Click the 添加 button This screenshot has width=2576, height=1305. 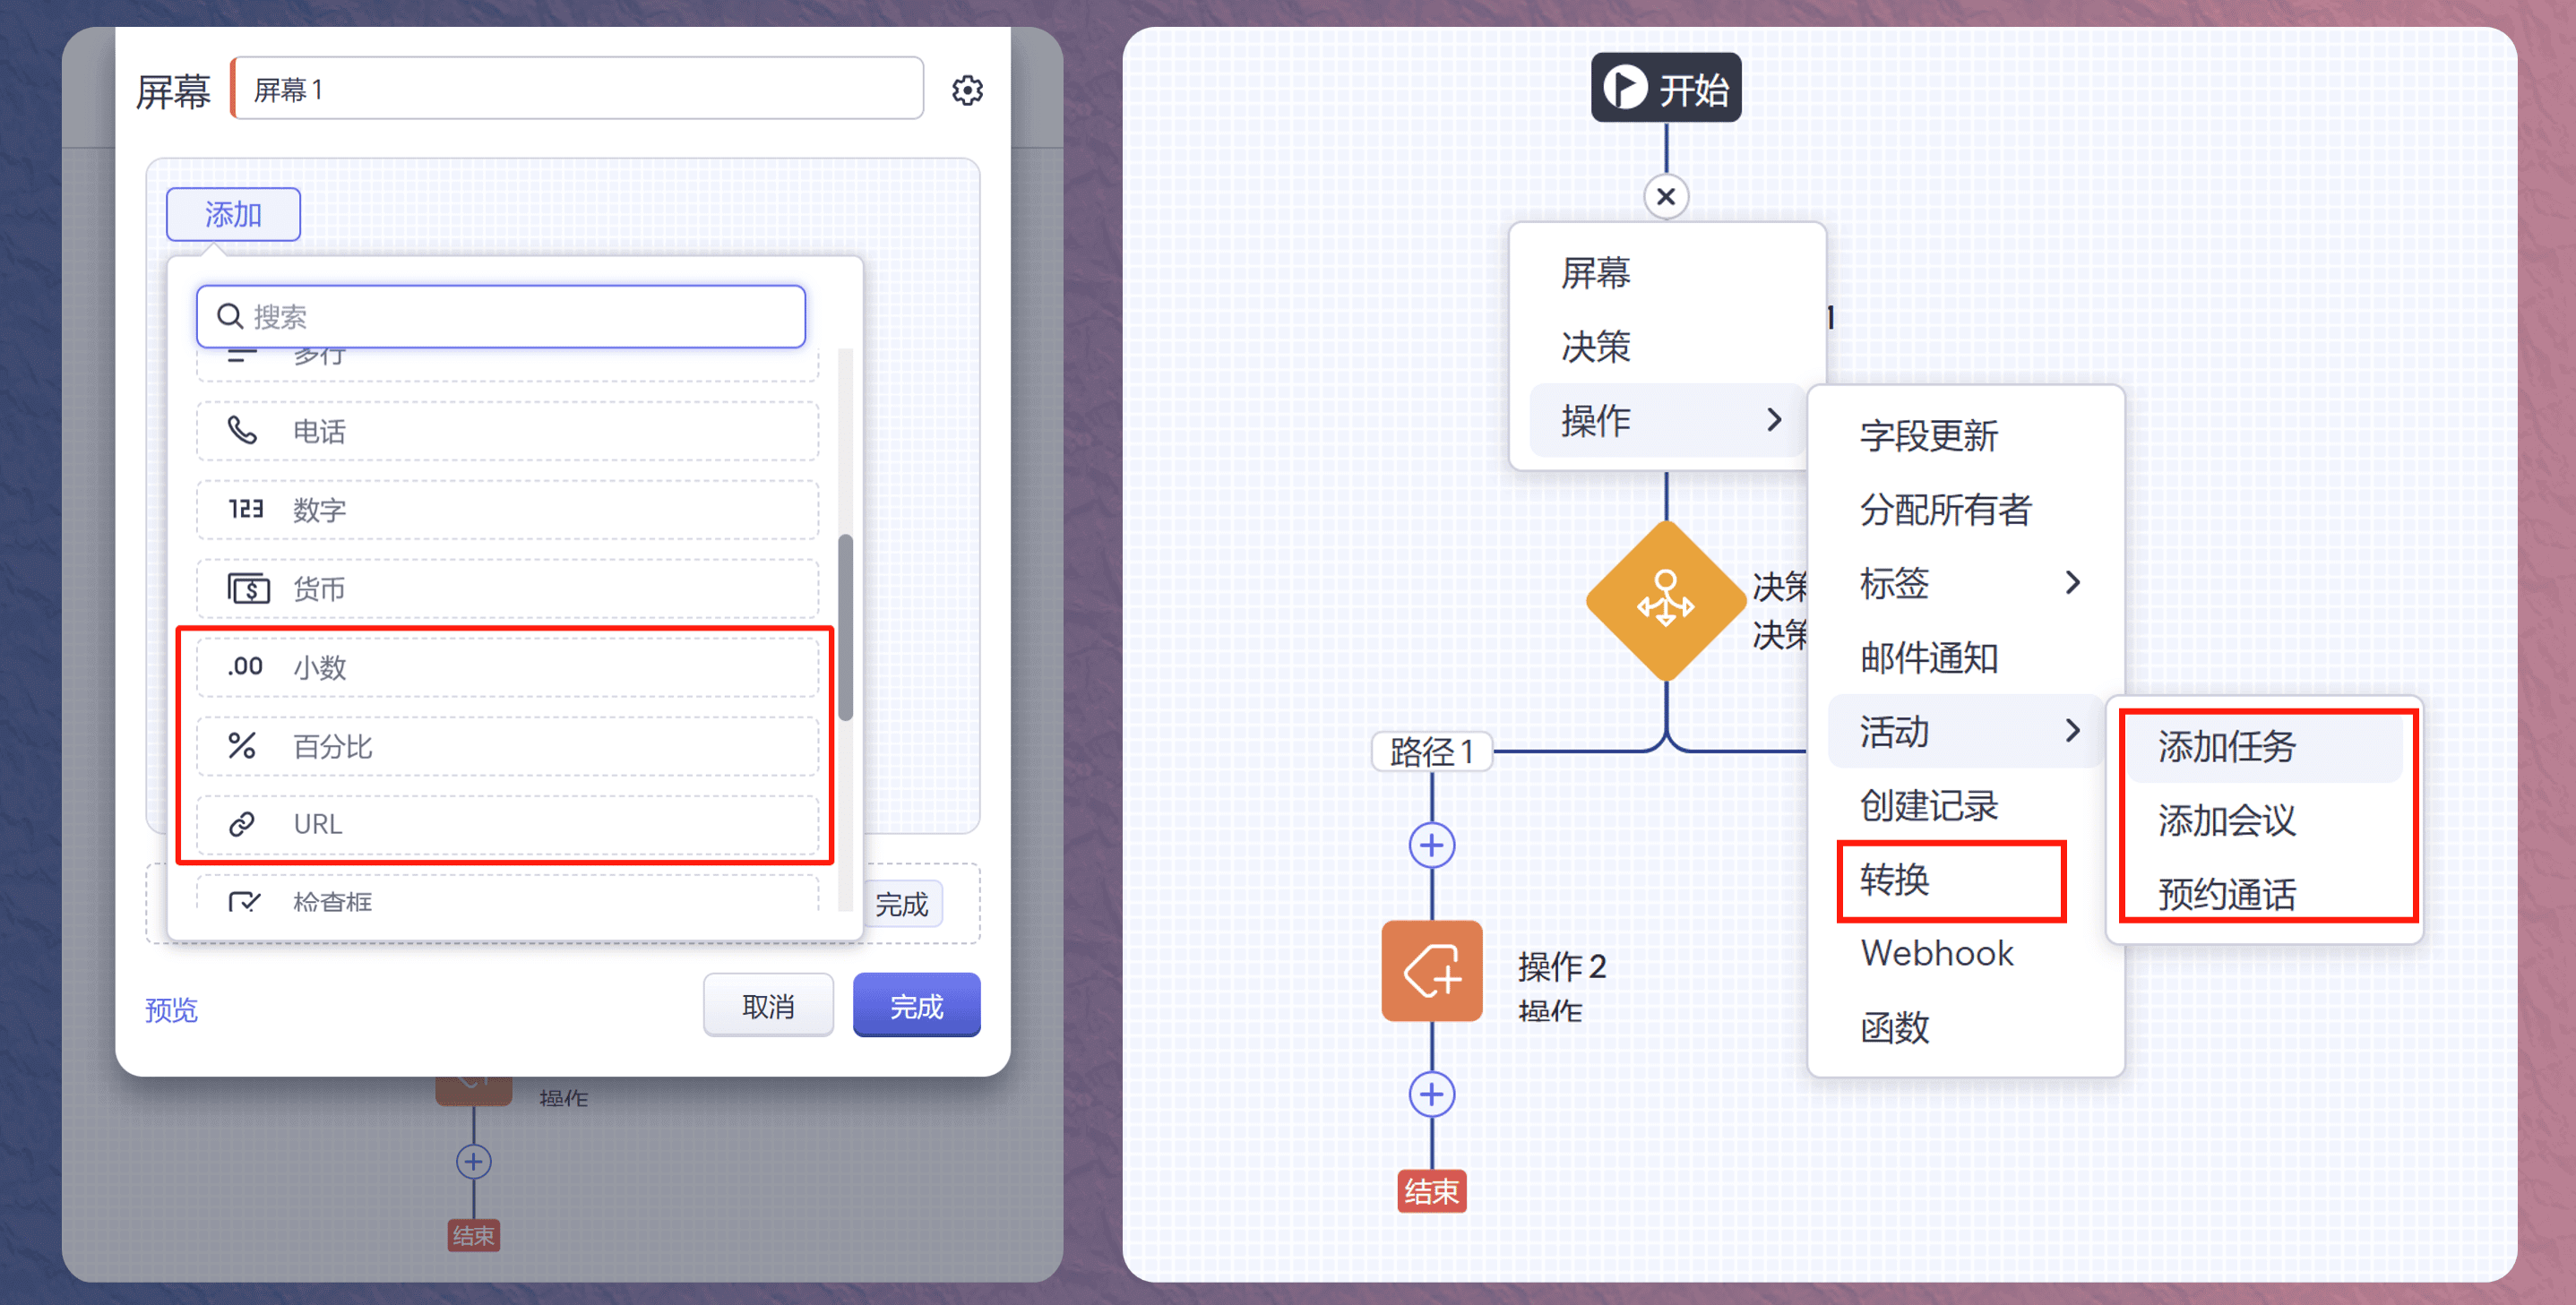coord(233,214)
